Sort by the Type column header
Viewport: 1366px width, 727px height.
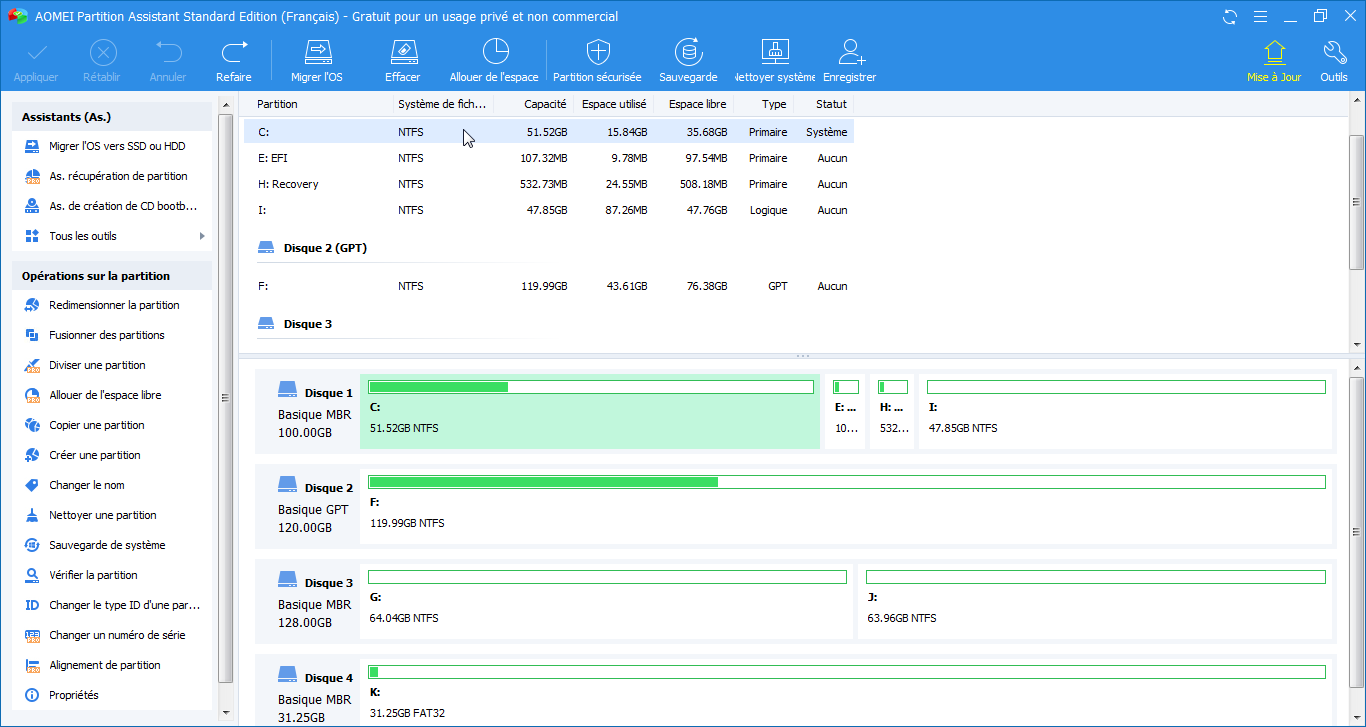pyautogui.click(x=773, y=104)
